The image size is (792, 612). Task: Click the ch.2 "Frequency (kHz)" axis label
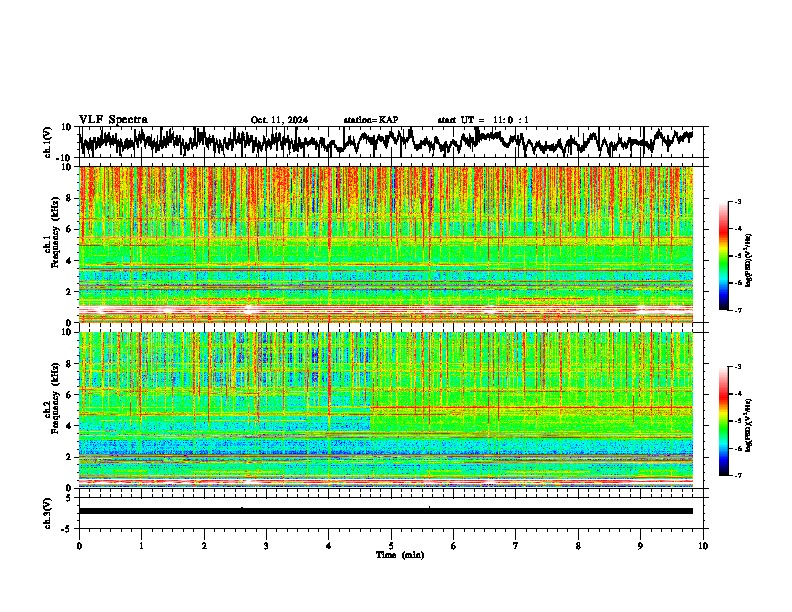pos(55,397)
